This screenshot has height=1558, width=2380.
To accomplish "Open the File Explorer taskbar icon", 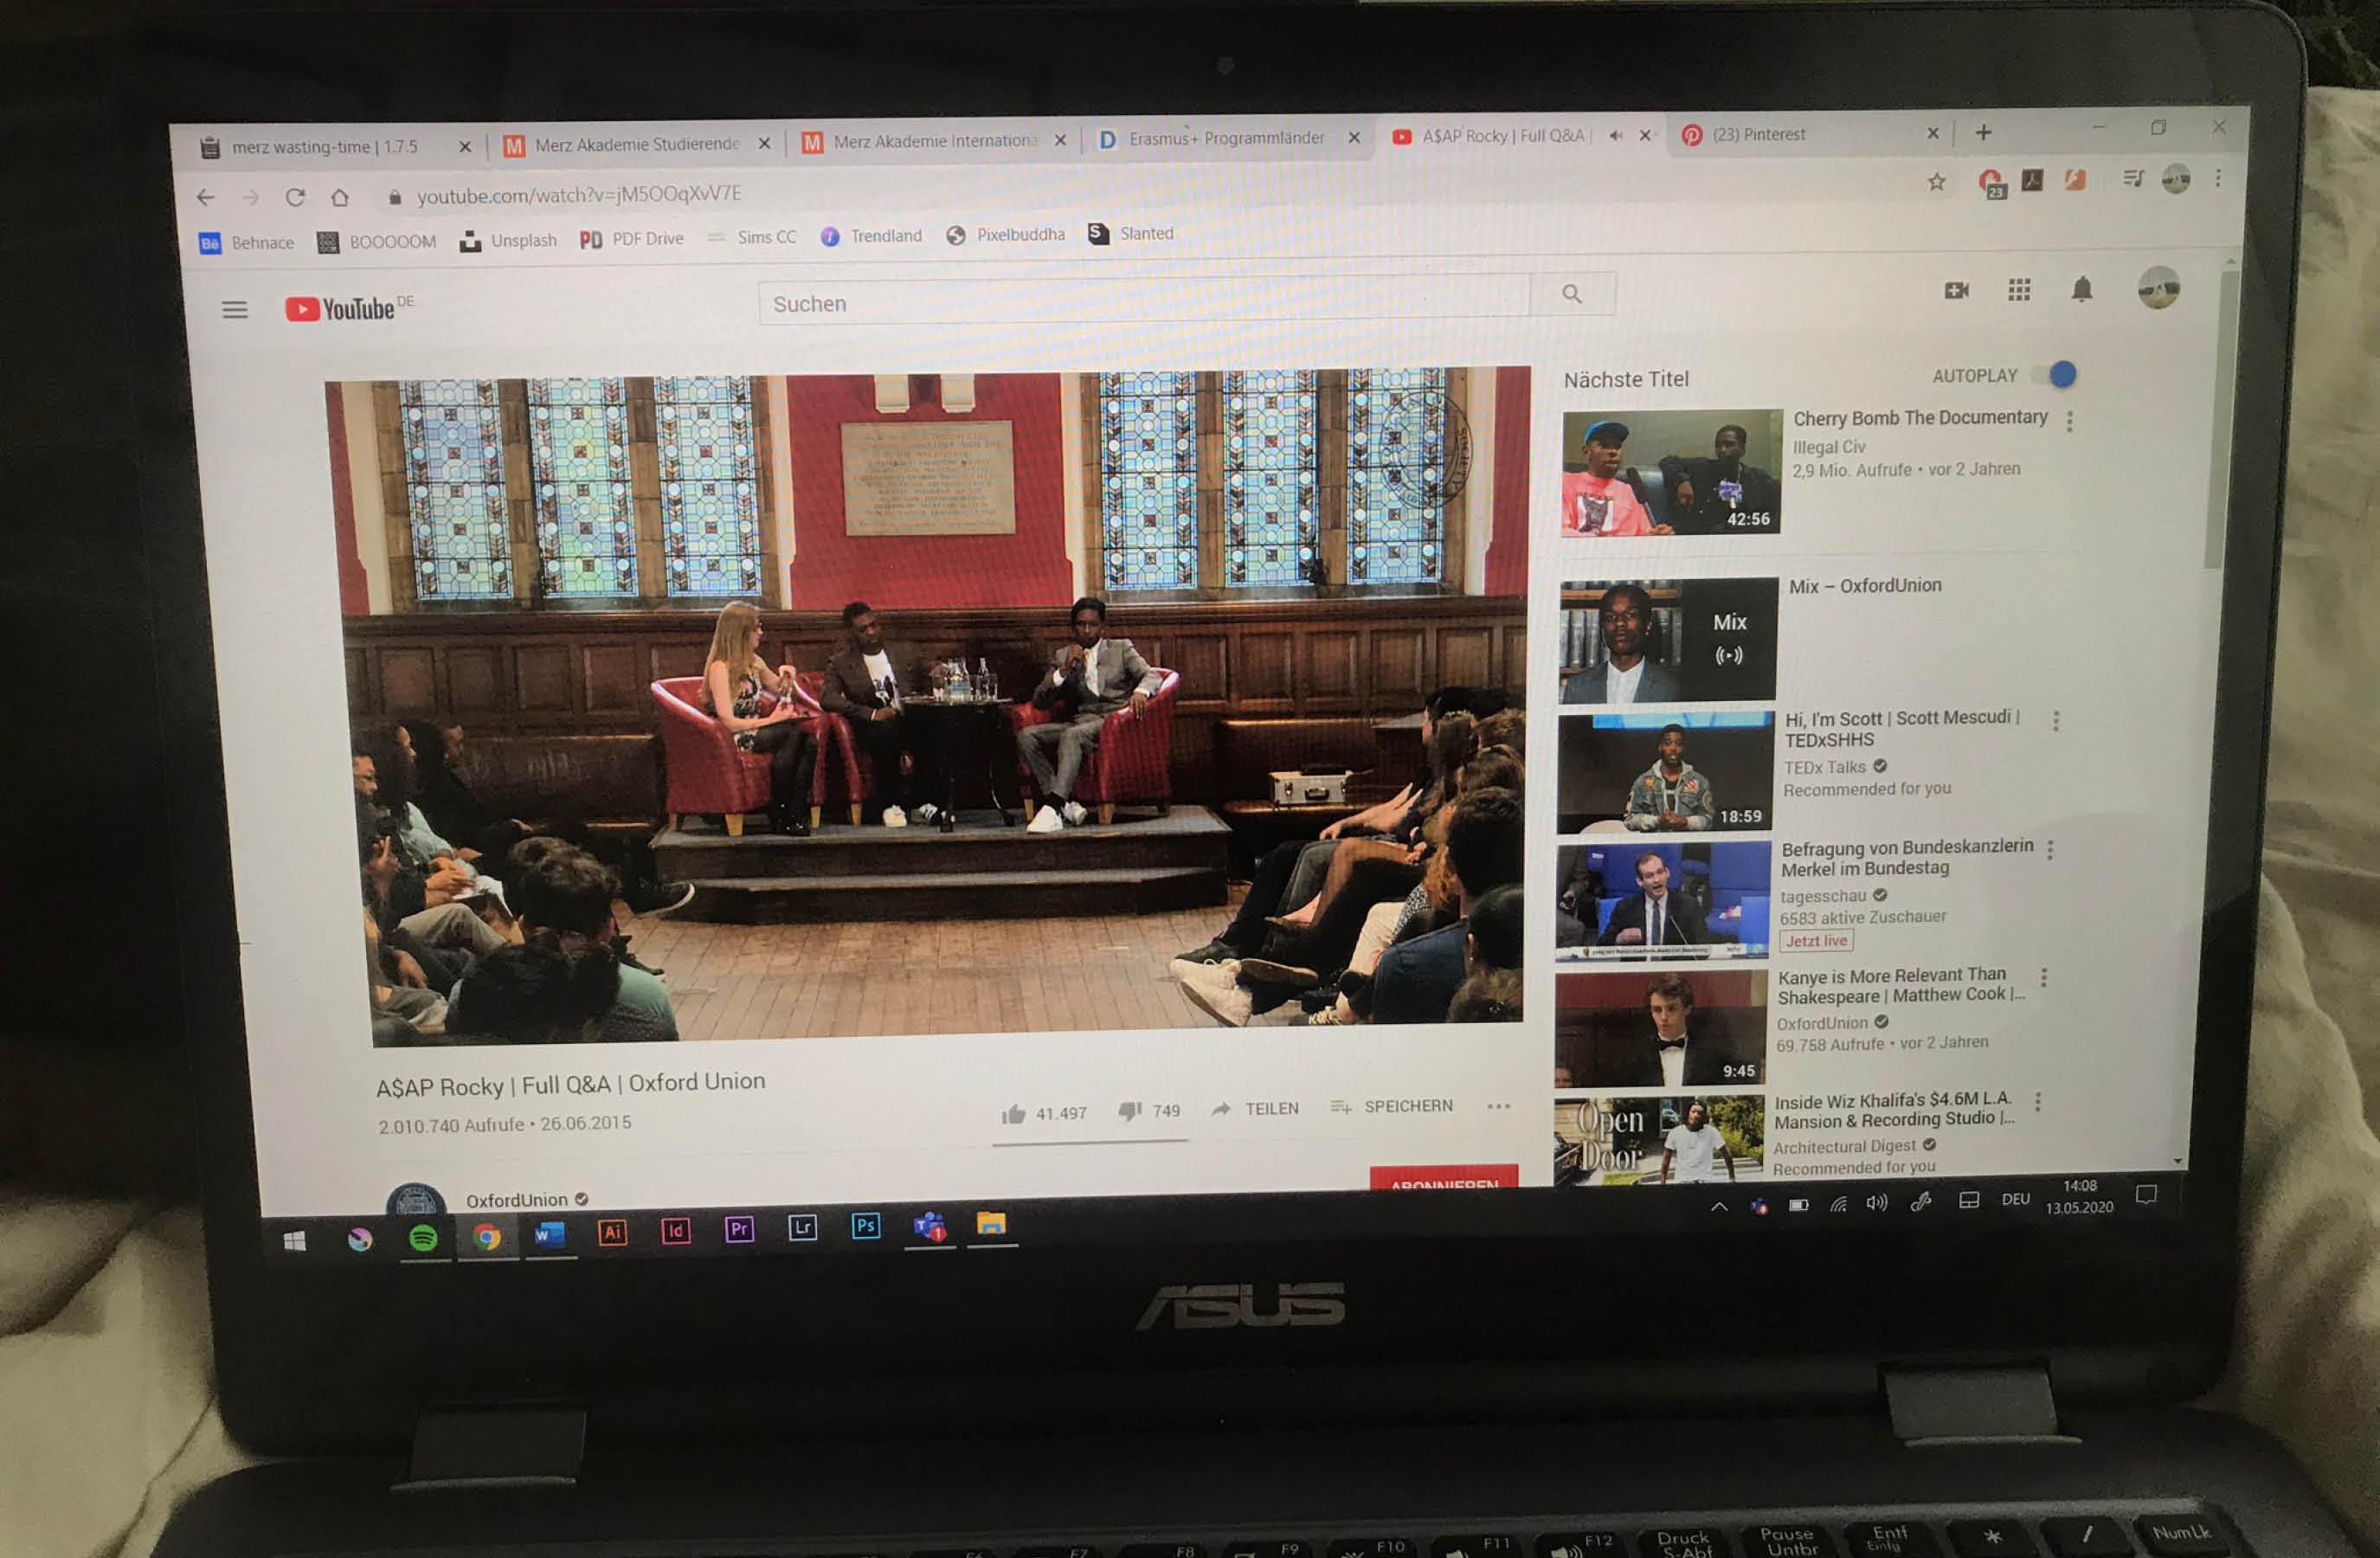I will click(x=991, y=1223).
